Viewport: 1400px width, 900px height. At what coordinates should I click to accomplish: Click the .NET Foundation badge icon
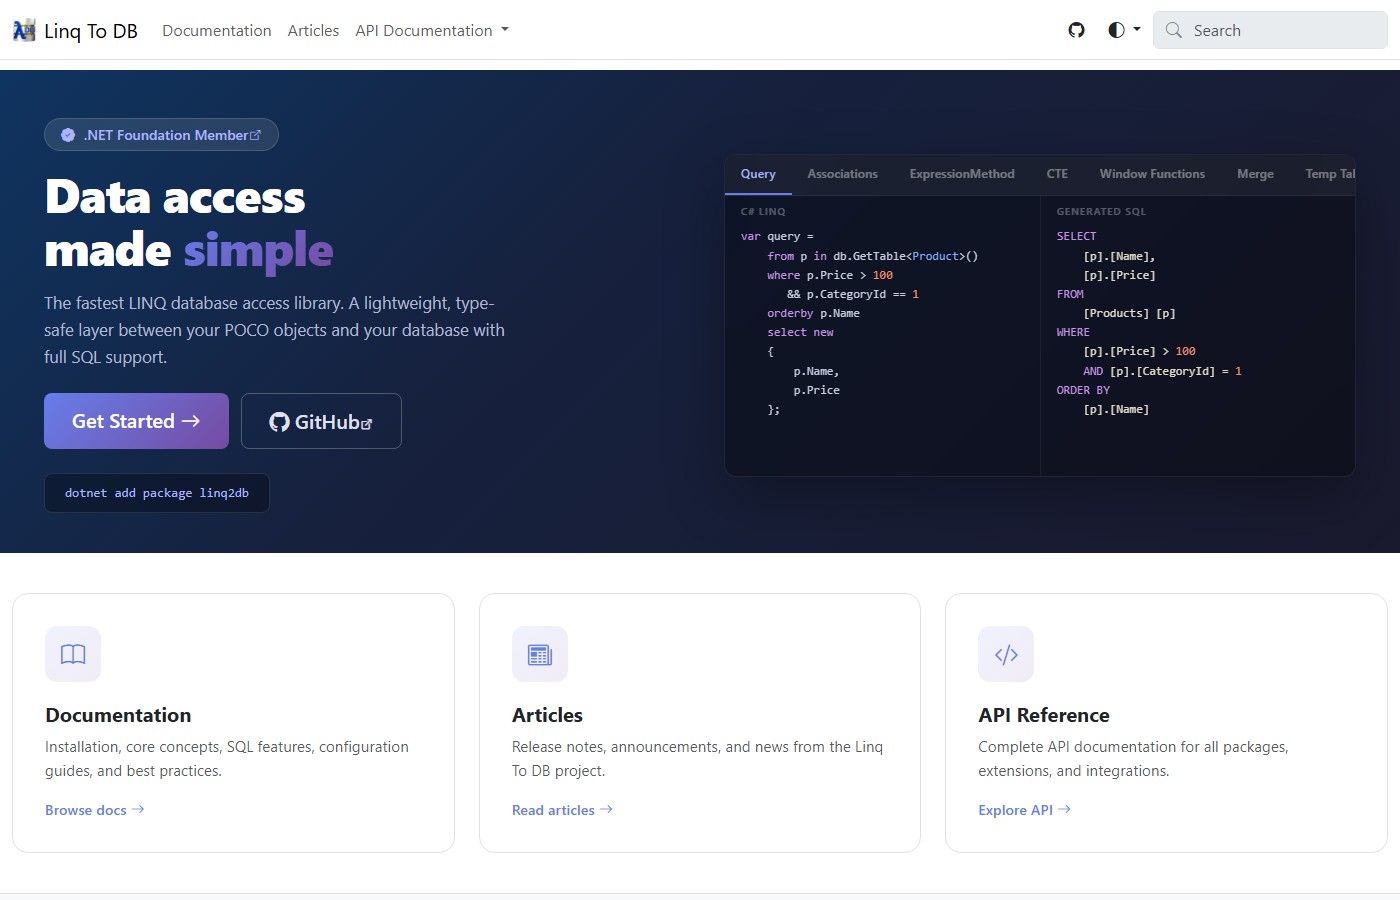point(68,135)
